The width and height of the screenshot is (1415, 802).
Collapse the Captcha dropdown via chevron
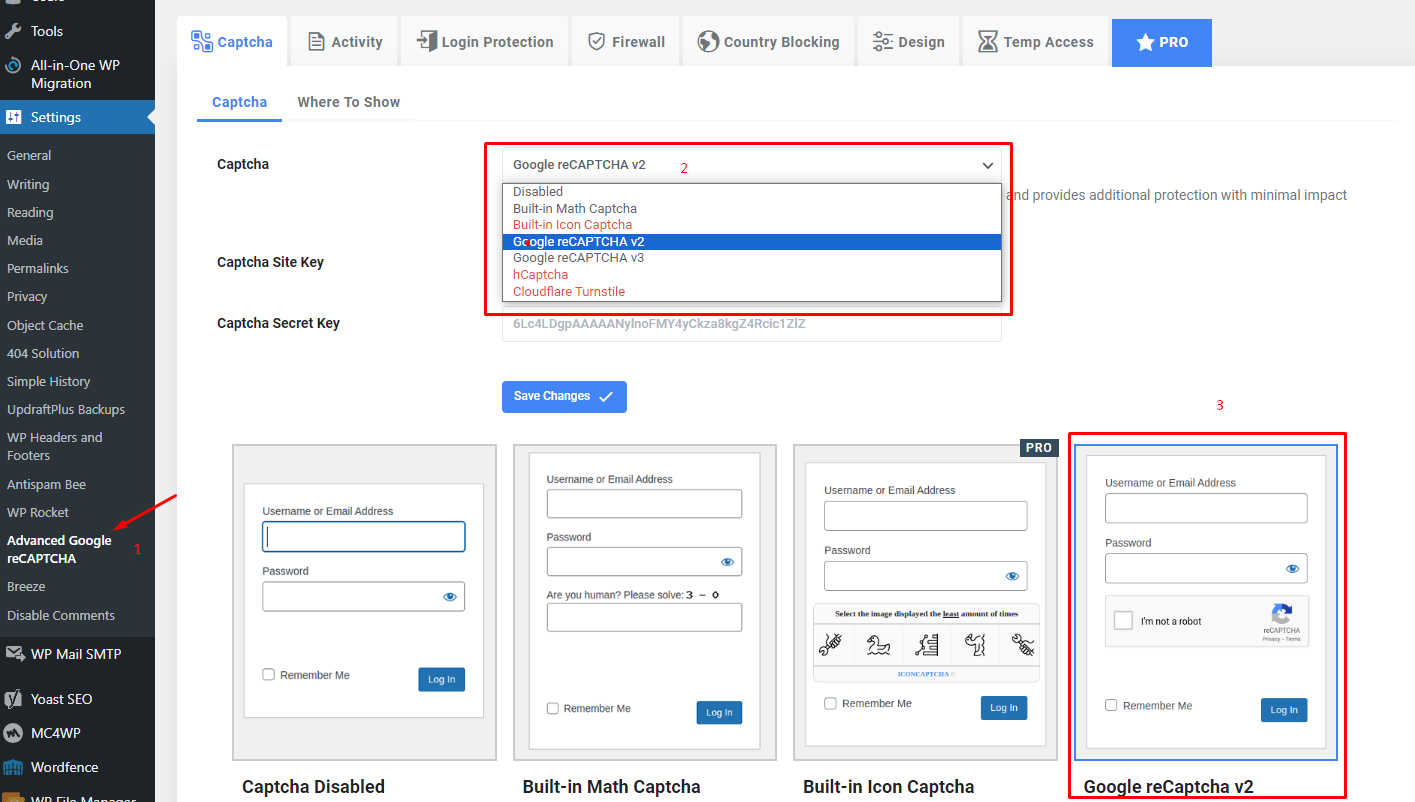[987, 165]
